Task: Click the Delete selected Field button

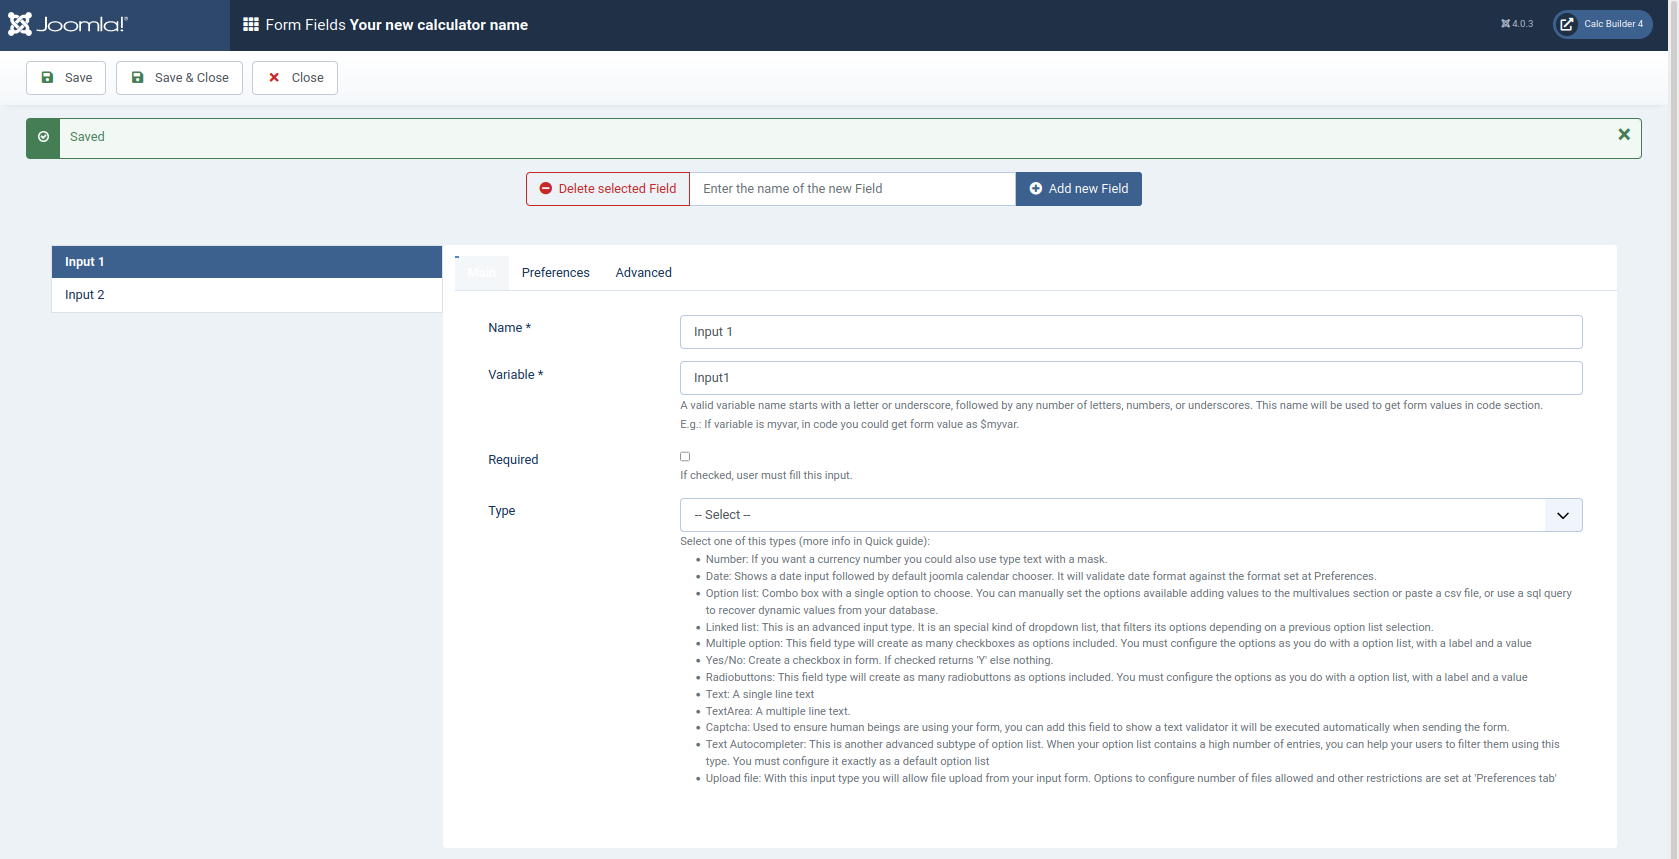Action: [608, 189]
